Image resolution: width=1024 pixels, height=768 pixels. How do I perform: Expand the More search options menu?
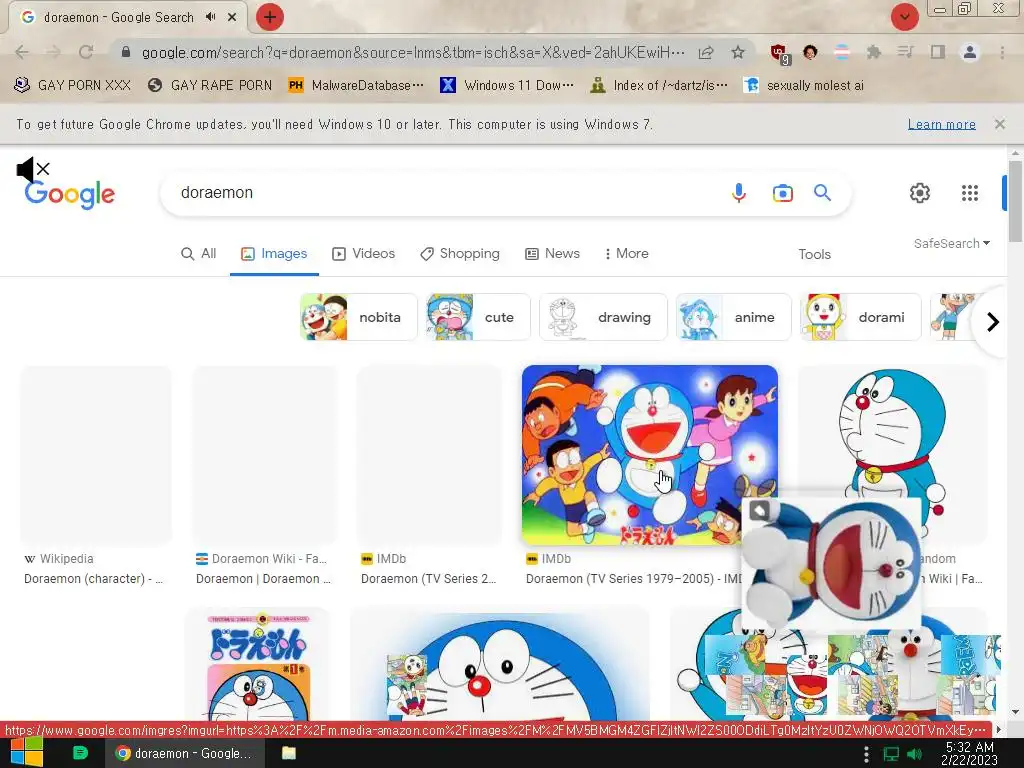[x=627, y=253]
